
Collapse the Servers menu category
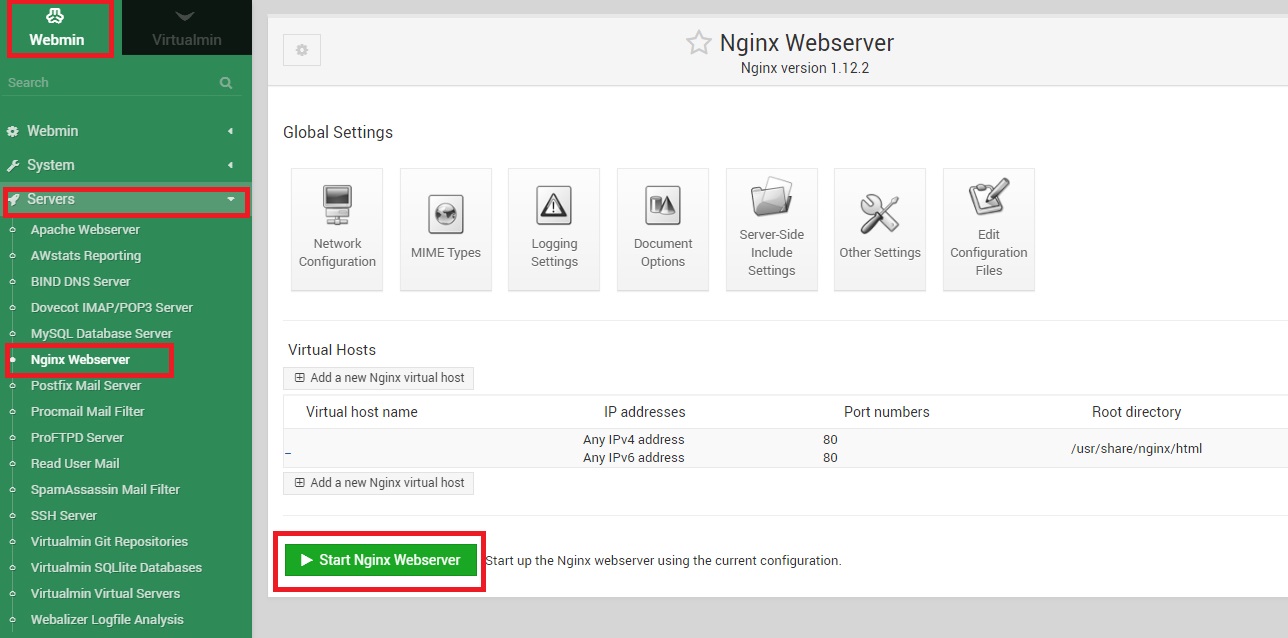coord(126,199)
